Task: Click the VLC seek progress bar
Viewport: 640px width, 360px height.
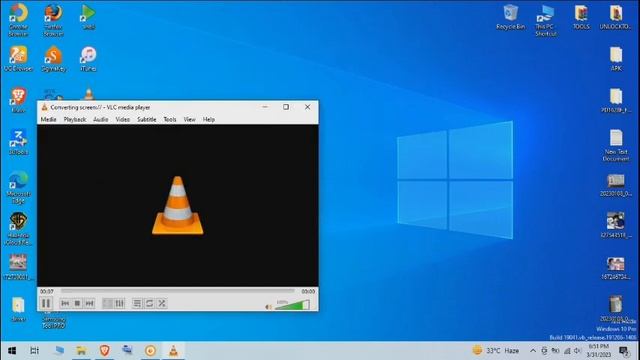Action: [x=178, y=291]
